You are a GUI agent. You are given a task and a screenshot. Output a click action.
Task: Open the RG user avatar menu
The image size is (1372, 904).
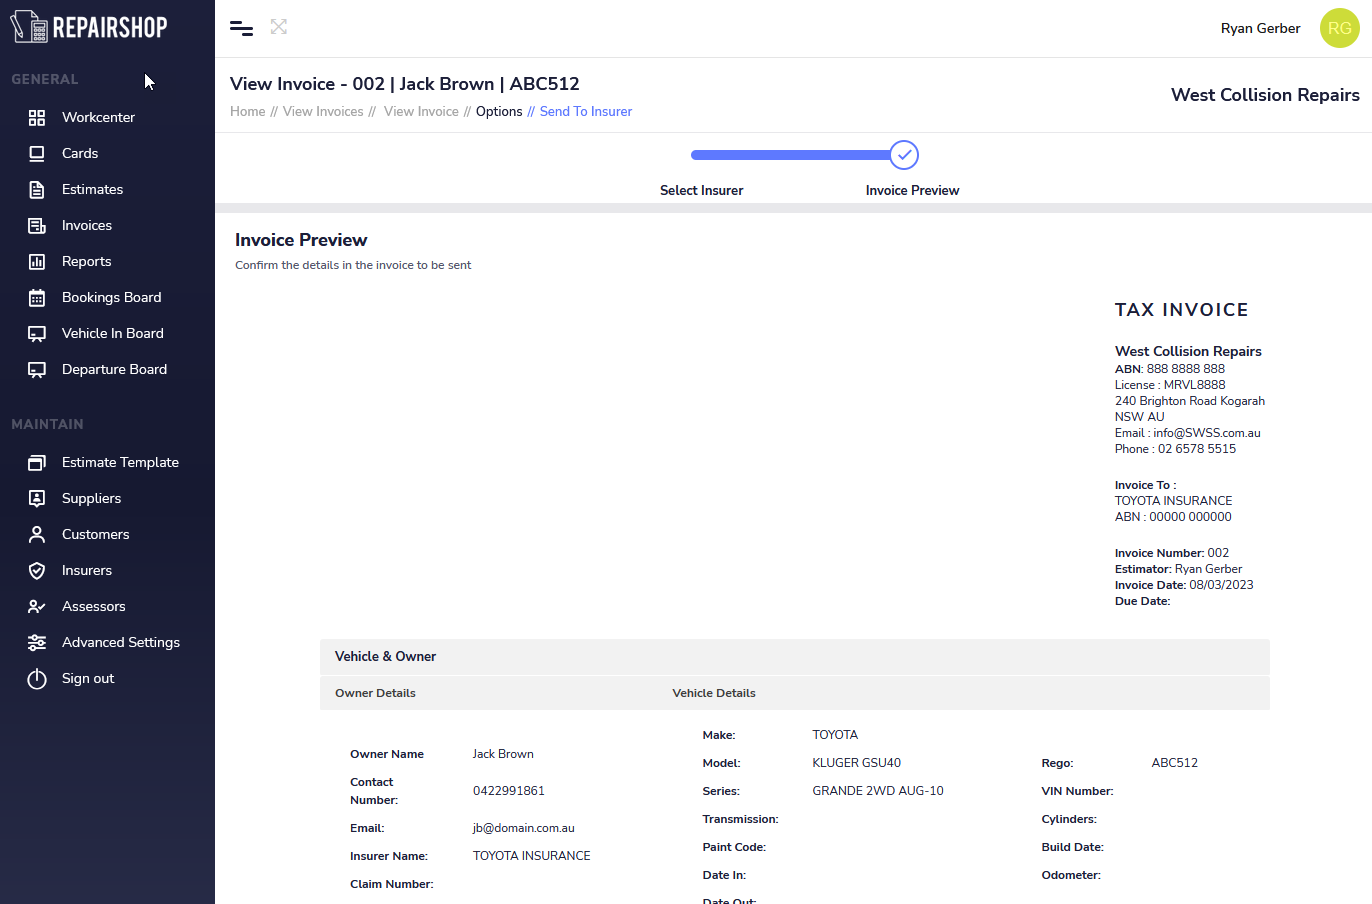(1339, 28)
